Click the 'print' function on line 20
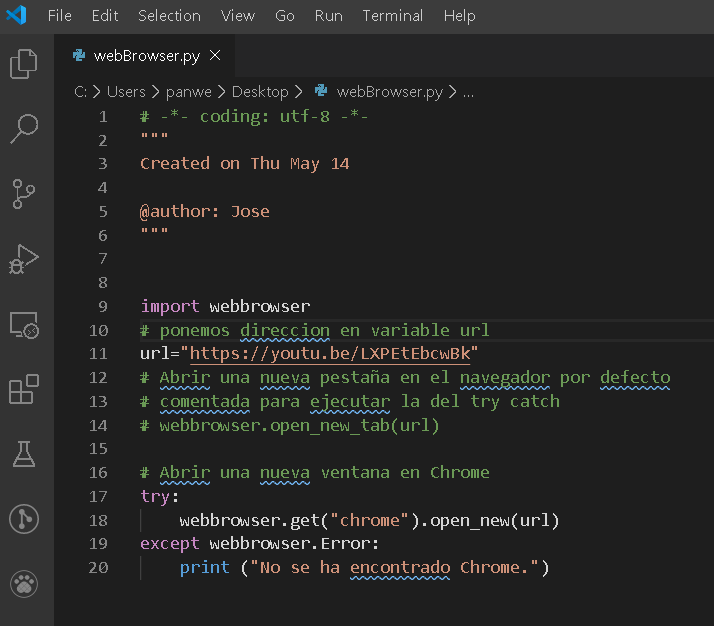 [204, 567]
